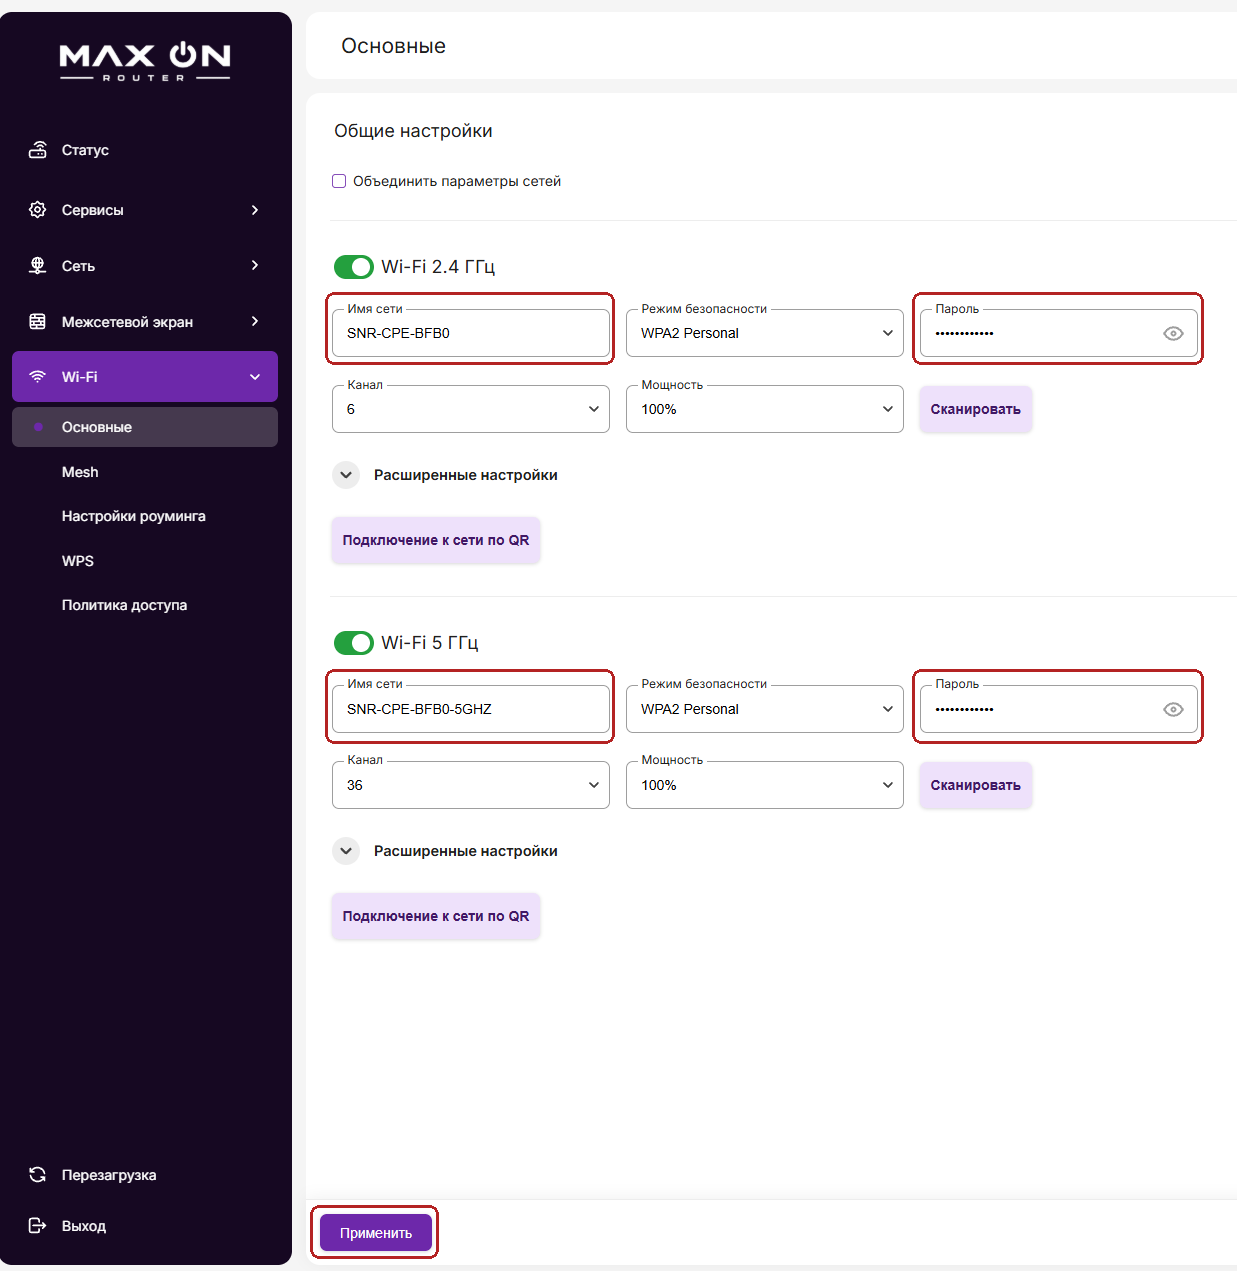Open QR connection for 5 ГГц network
Screen dimensions: 1237x1271
(436, 916)
